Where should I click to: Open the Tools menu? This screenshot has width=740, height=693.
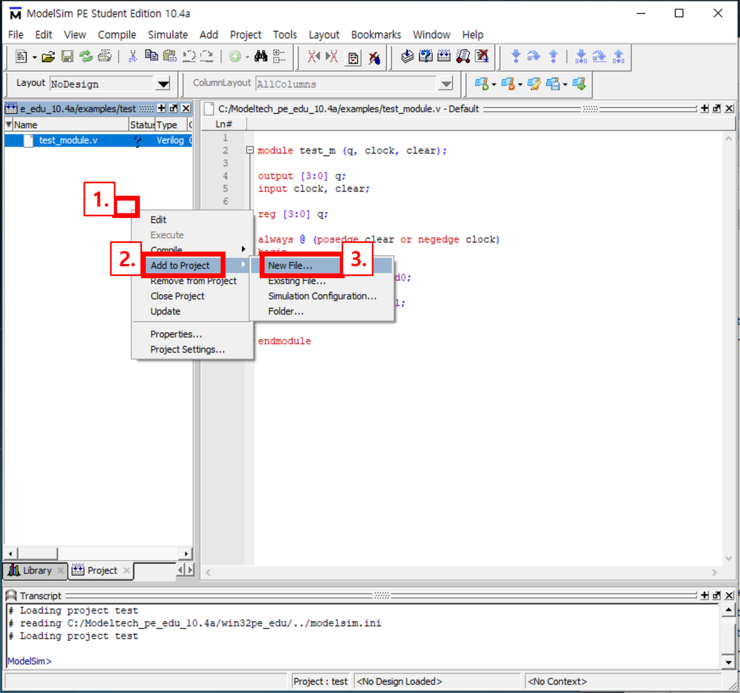click(285, 34)
